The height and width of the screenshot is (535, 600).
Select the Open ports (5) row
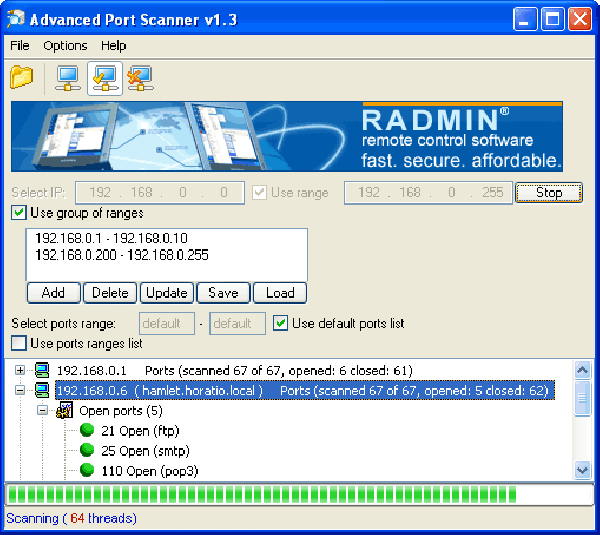click(x=121, y=411)
